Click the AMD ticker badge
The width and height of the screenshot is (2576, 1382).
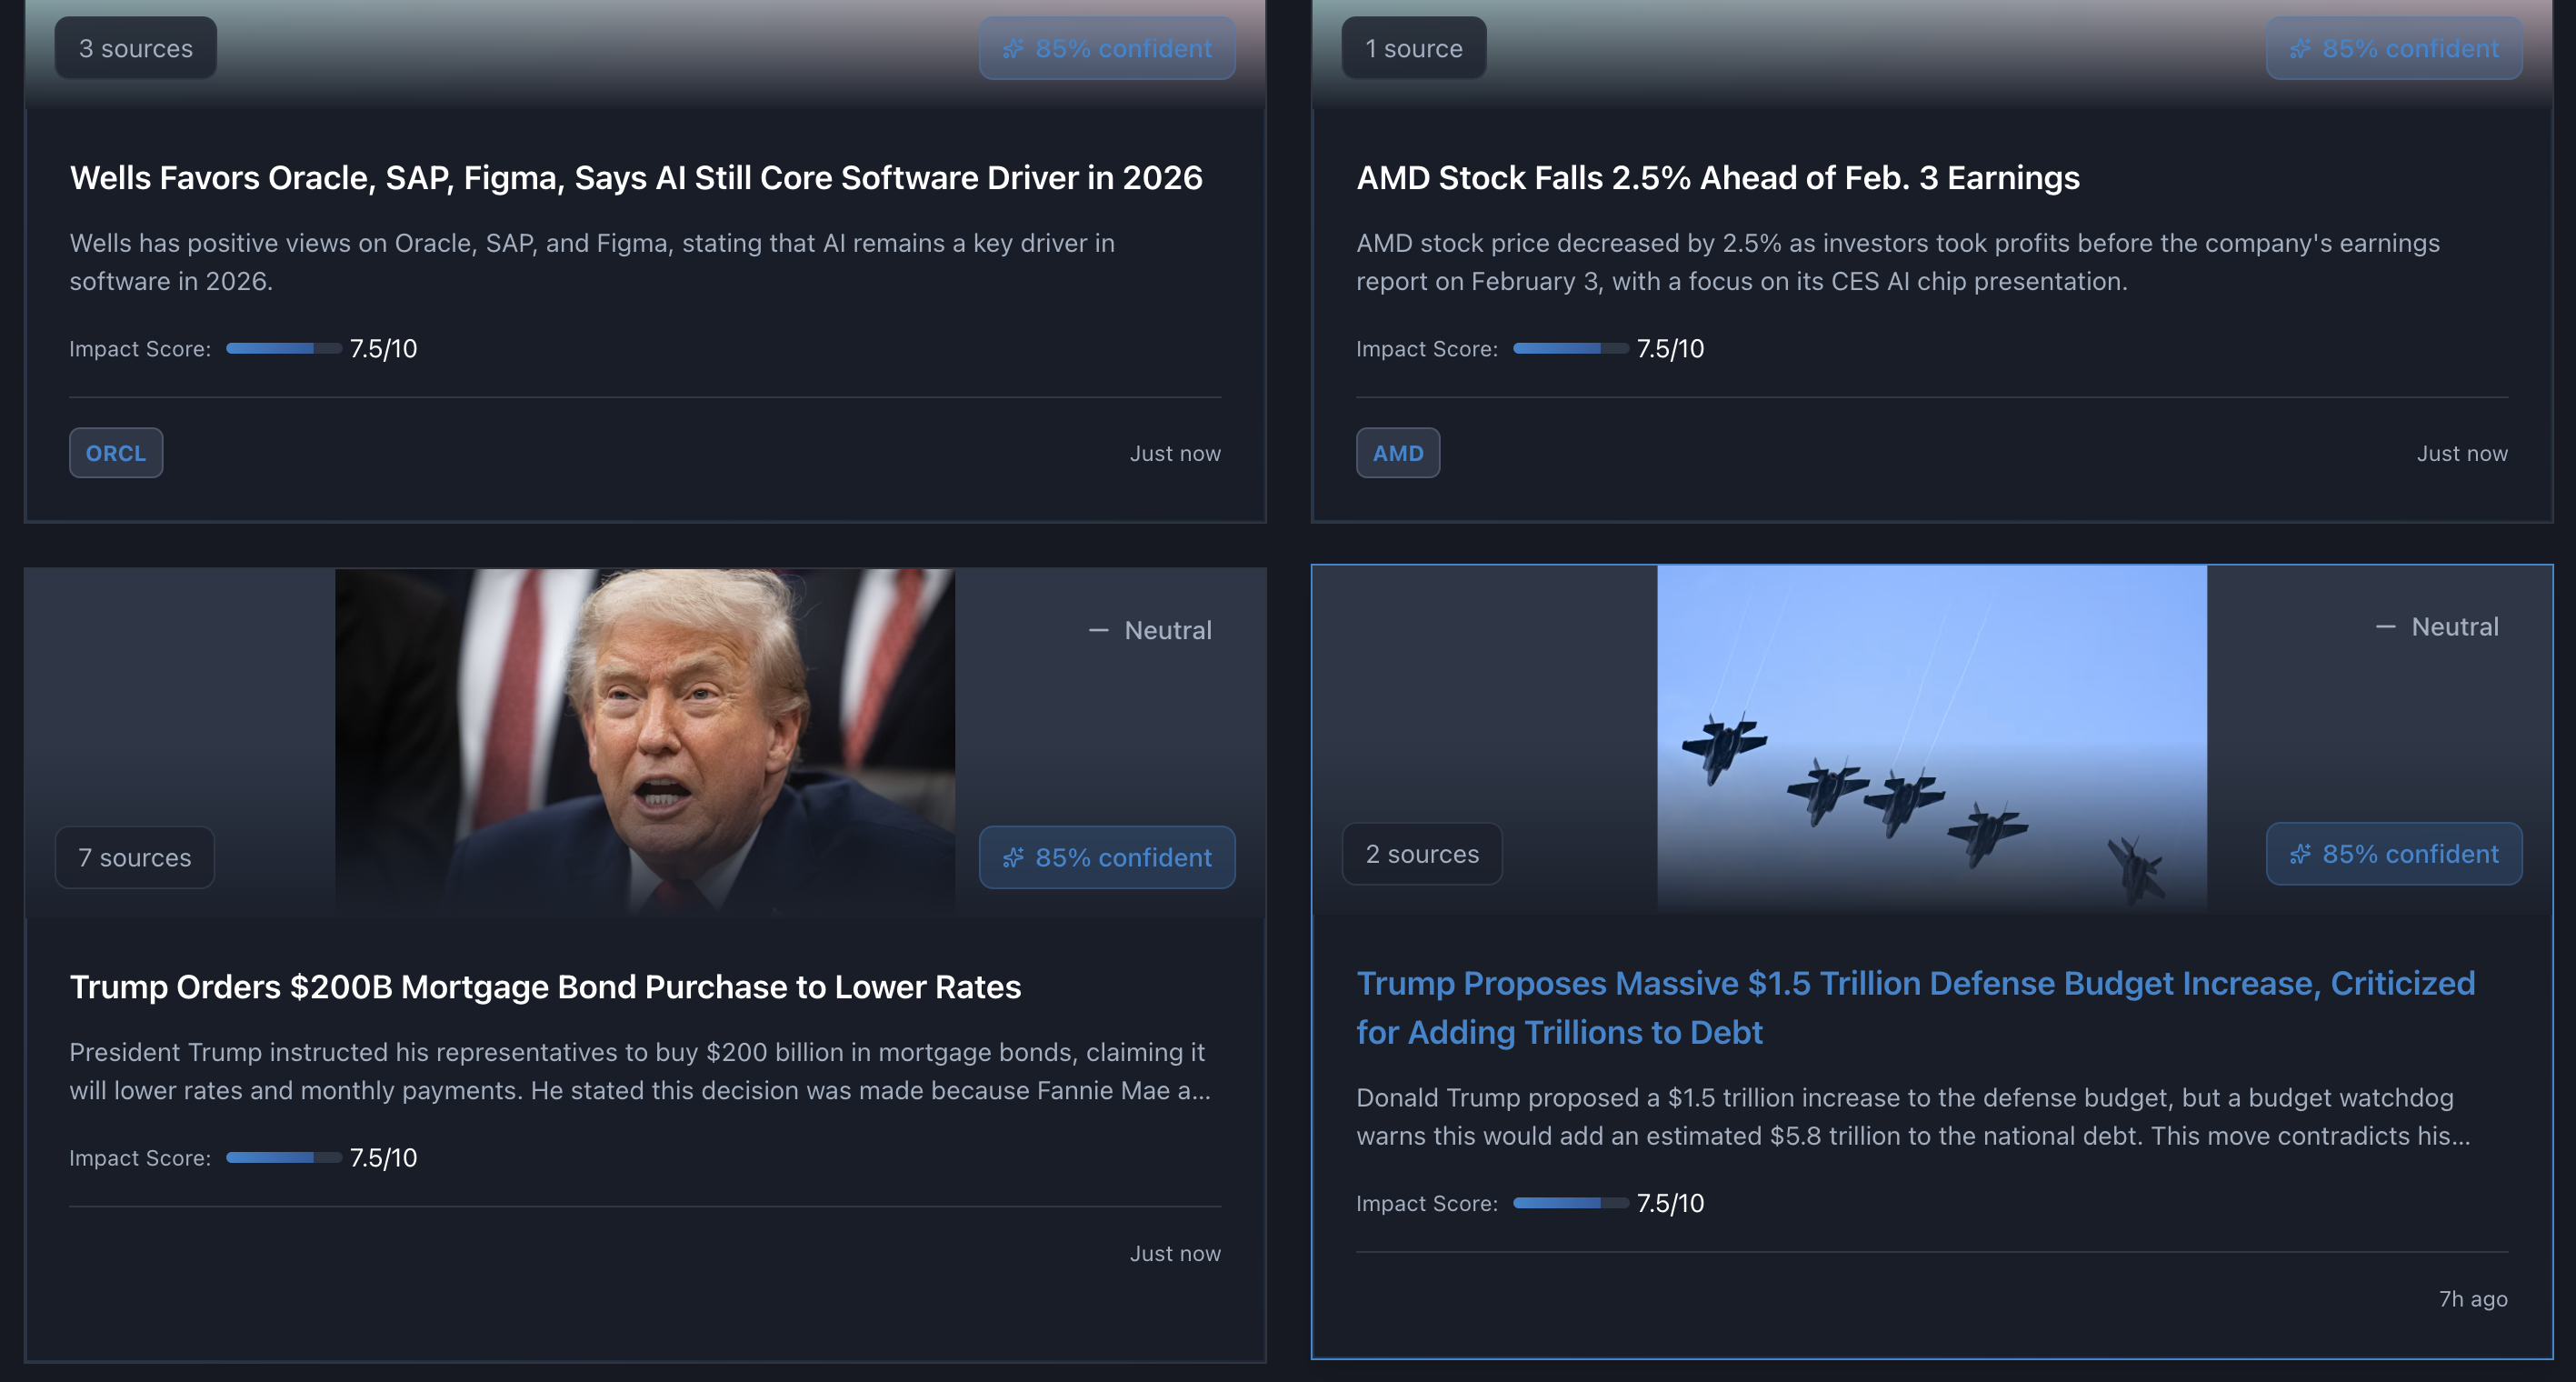point(1397,452)
